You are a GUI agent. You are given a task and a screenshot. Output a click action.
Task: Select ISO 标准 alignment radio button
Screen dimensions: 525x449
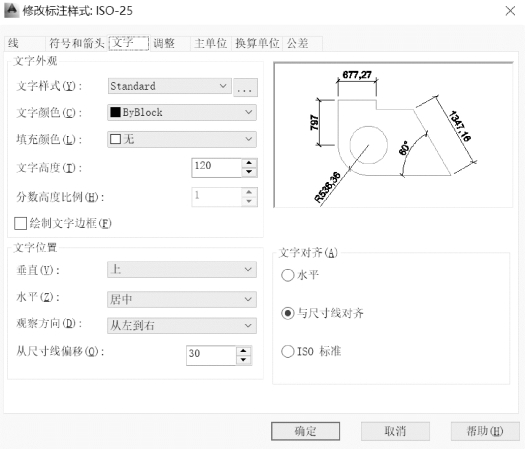[x=288, y=352]
